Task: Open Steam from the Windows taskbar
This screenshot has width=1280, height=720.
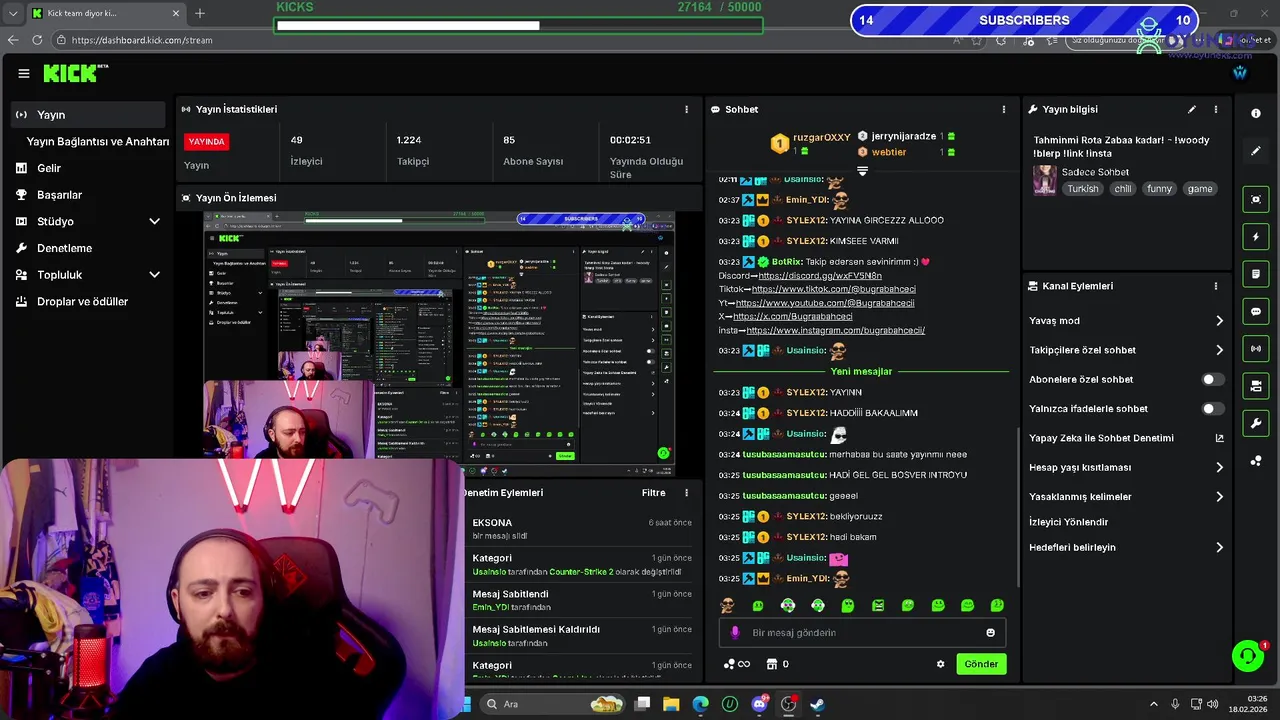Action: 817,704
